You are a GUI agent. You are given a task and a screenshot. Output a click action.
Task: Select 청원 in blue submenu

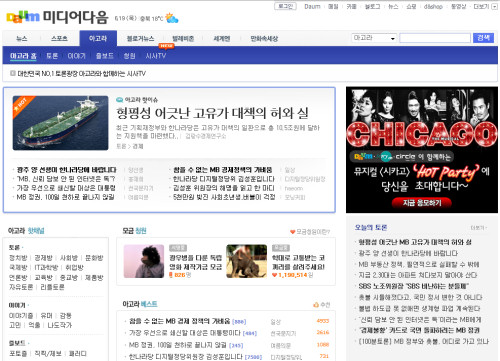(129, 56)
